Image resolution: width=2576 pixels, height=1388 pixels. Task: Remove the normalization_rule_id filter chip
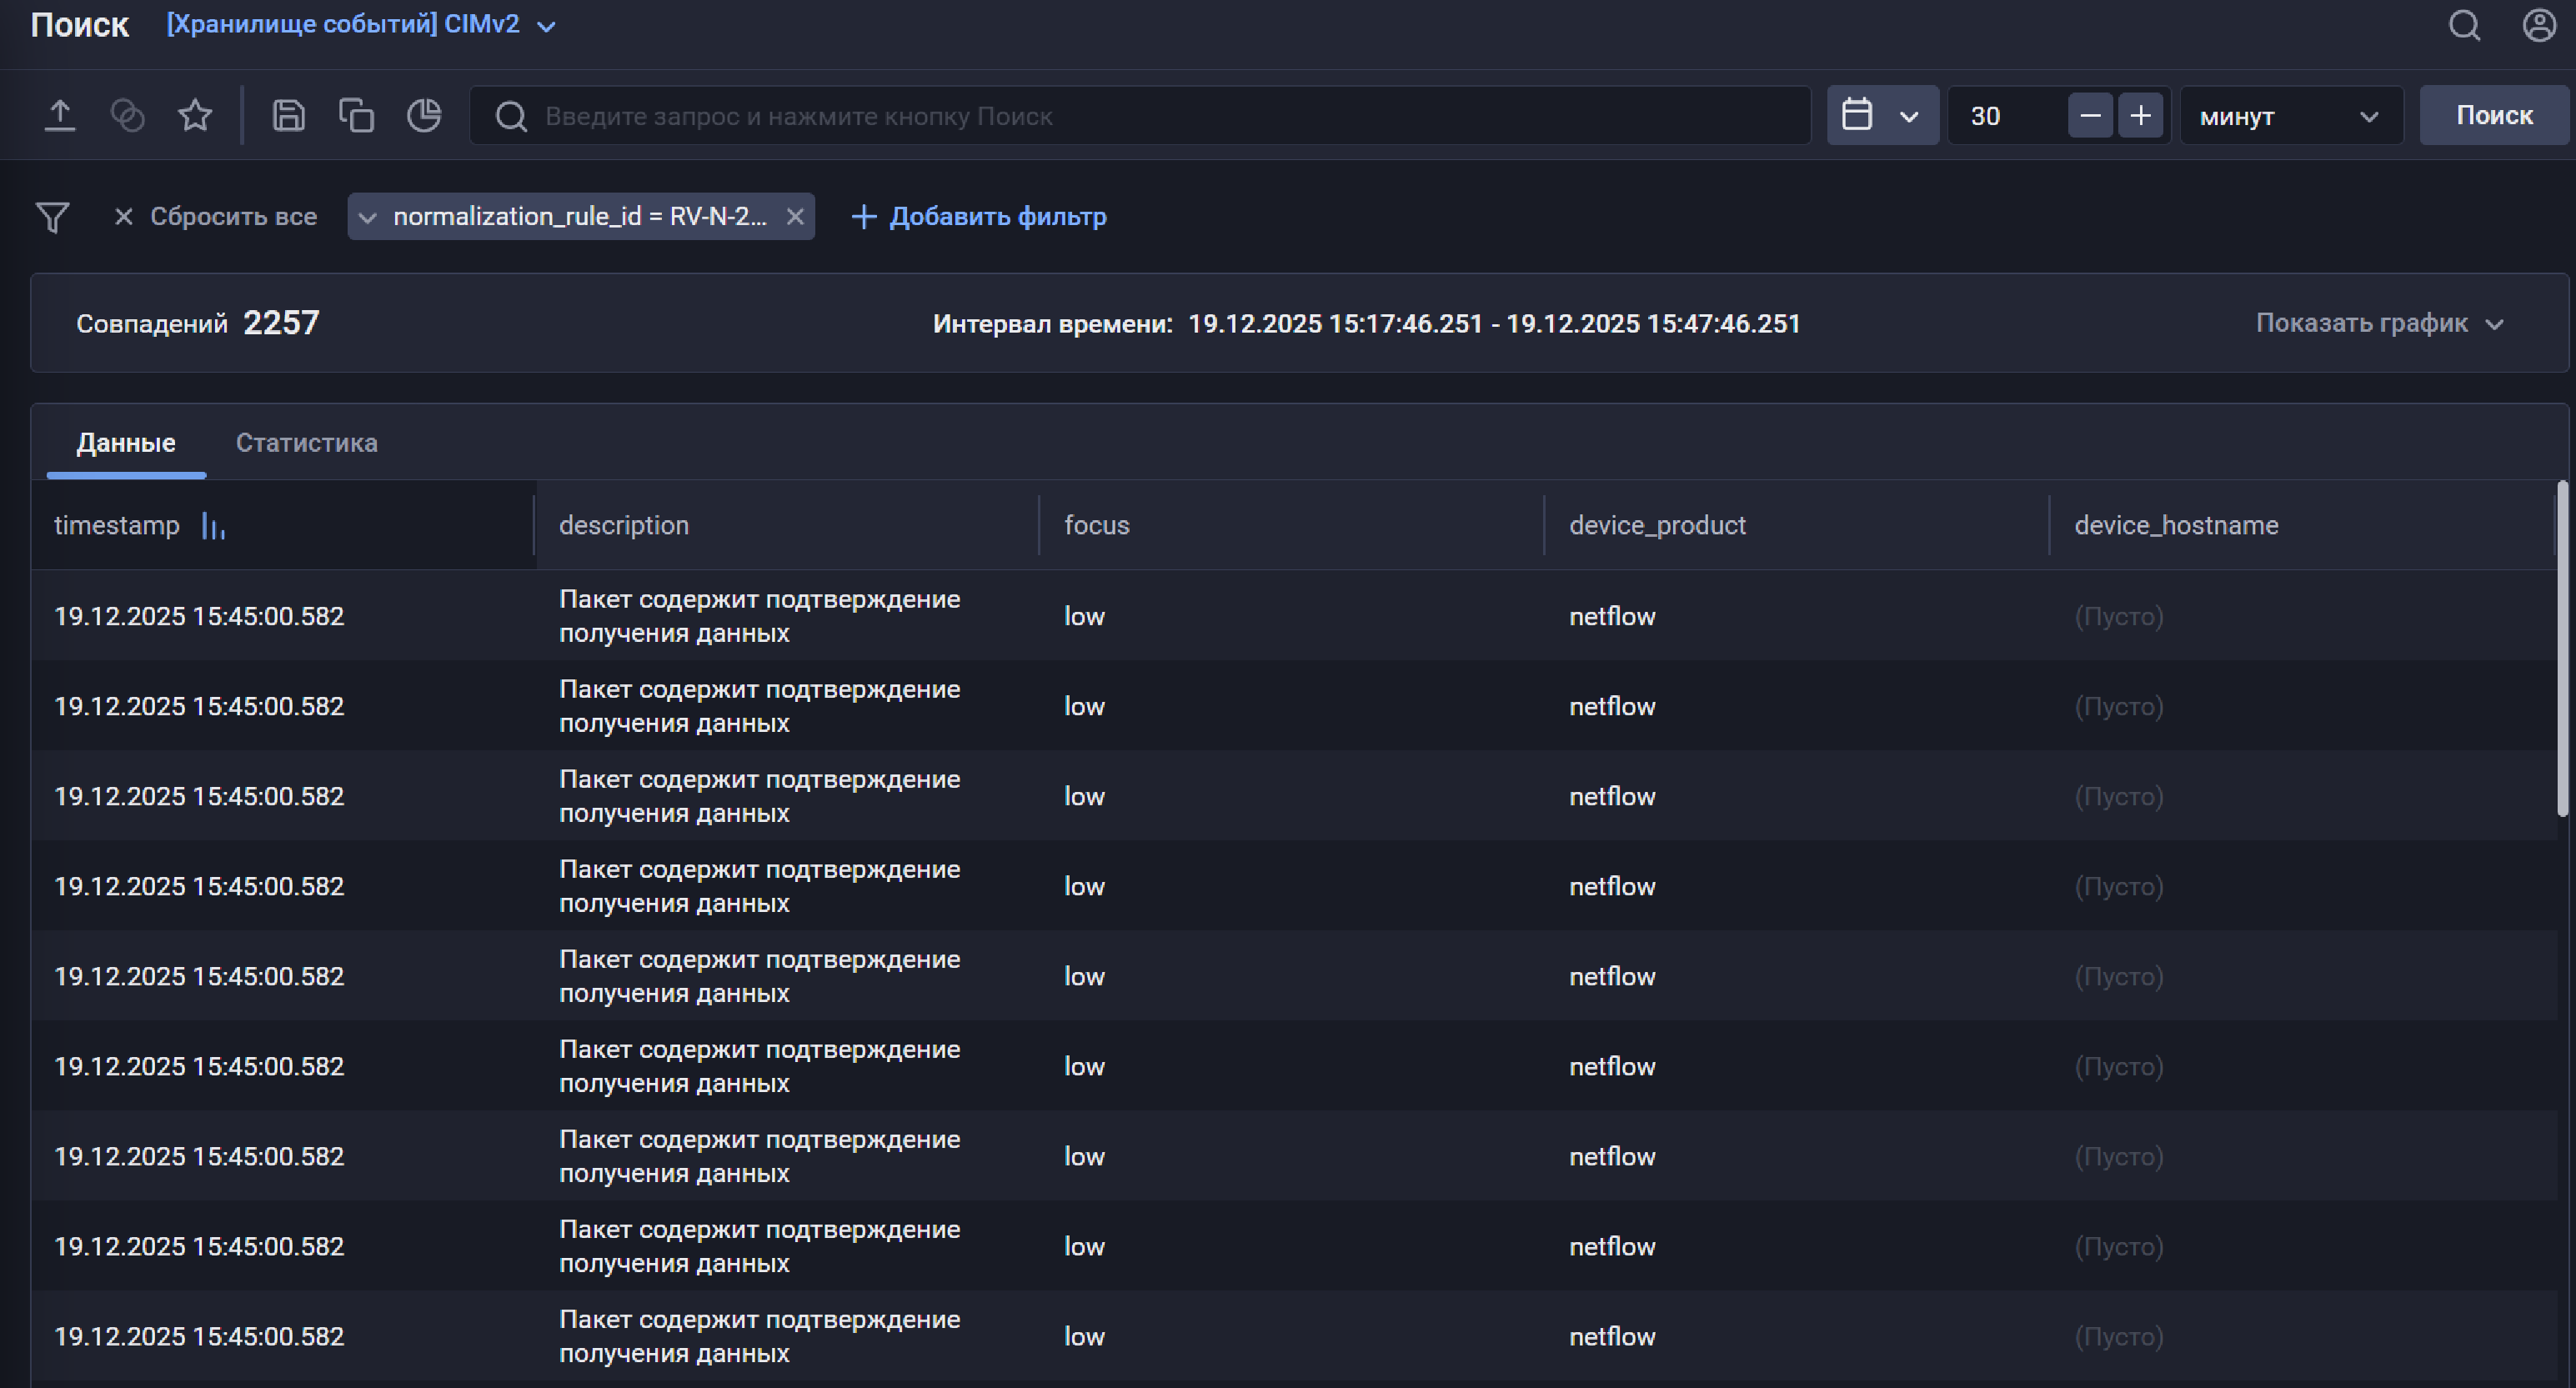coord(795,216)
